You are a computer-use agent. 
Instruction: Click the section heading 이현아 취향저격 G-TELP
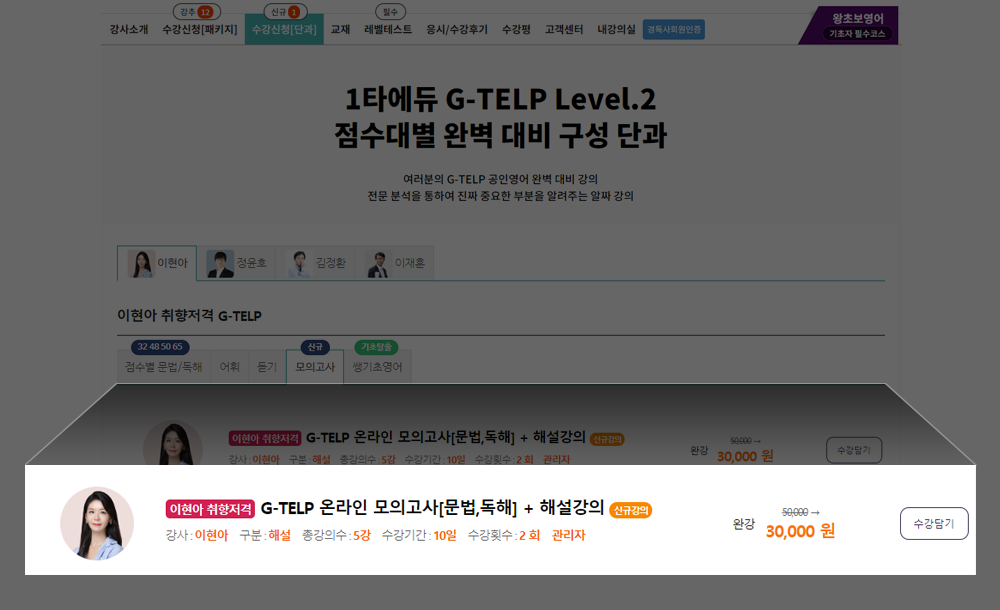coord(189,316)
